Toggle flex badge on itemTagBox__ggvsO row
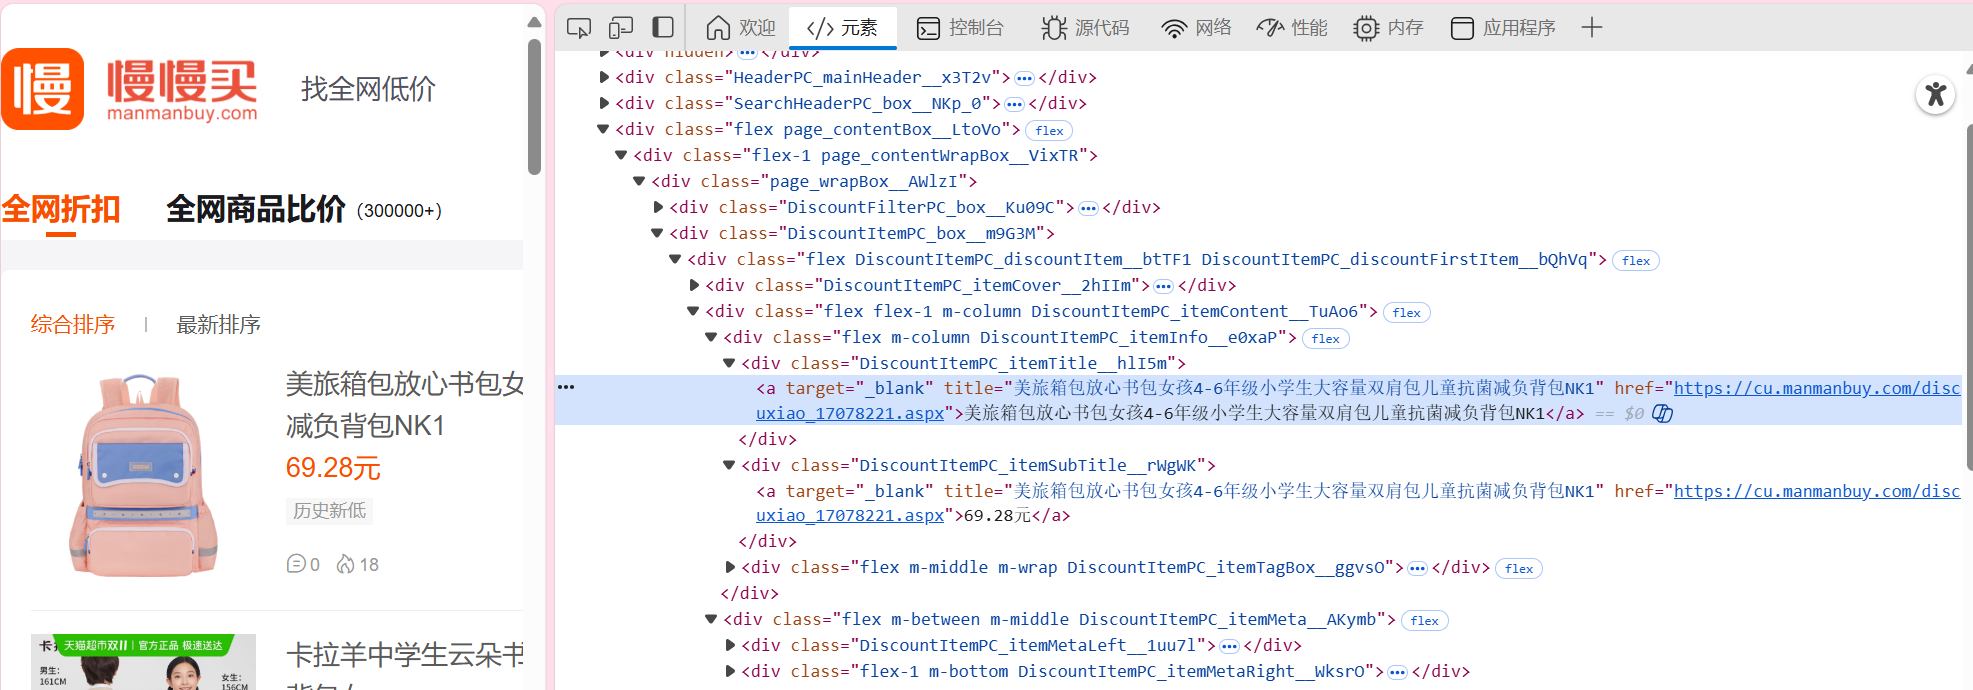 1518,569
